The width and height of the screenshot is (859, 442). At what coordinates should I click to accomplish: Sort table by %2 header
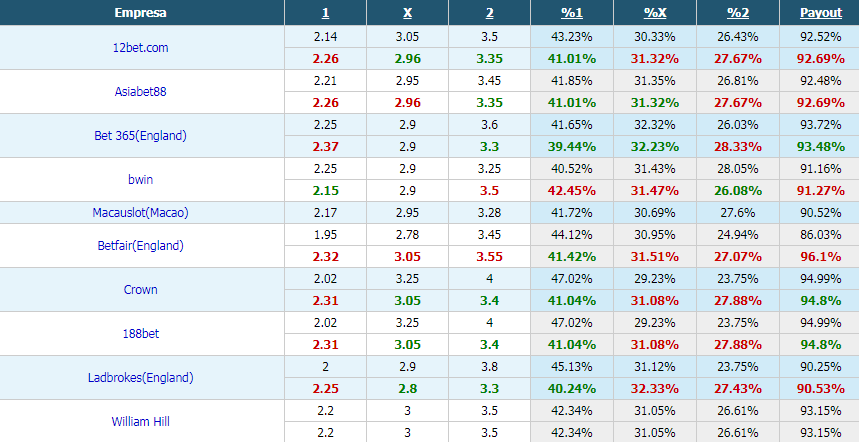(738, 13)
